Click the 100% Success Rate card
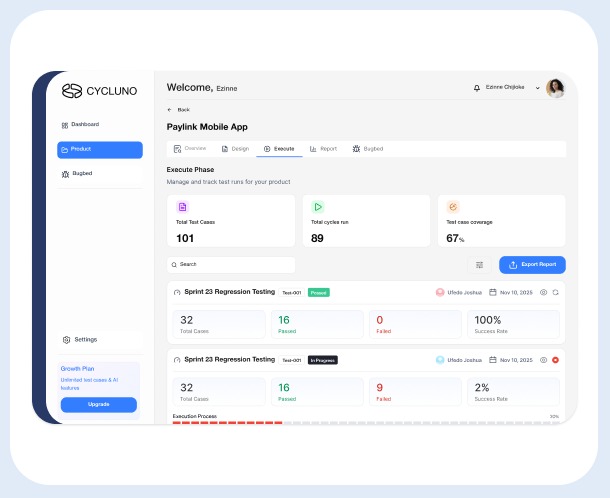Image resolution: width=610 pixels, height=498 pixels. (514, 324)
